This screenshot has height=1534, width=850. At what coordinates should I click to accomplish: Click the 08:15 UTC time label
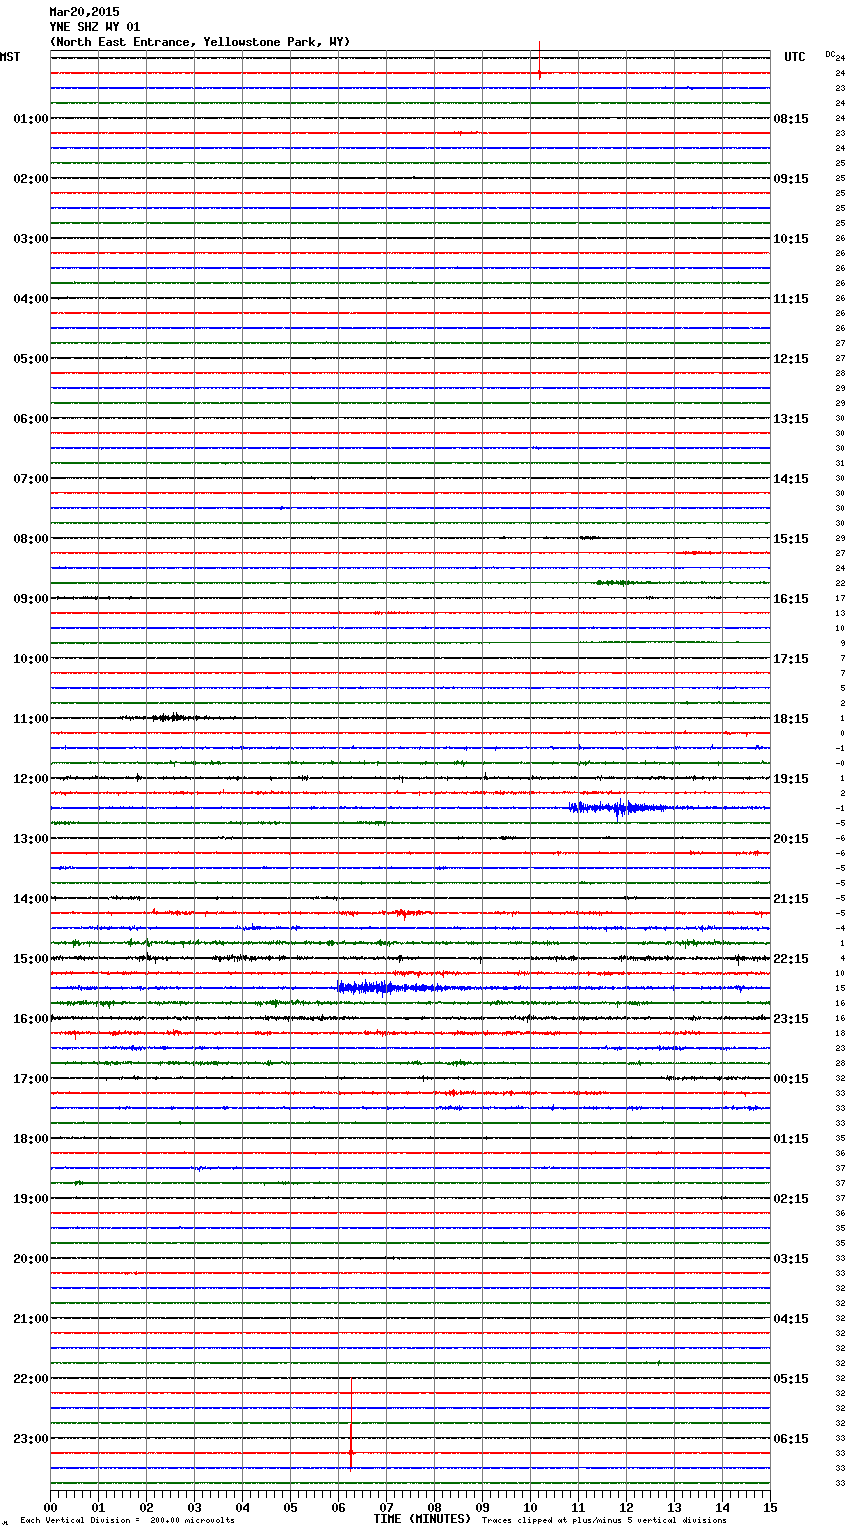(x=791, y=119)
